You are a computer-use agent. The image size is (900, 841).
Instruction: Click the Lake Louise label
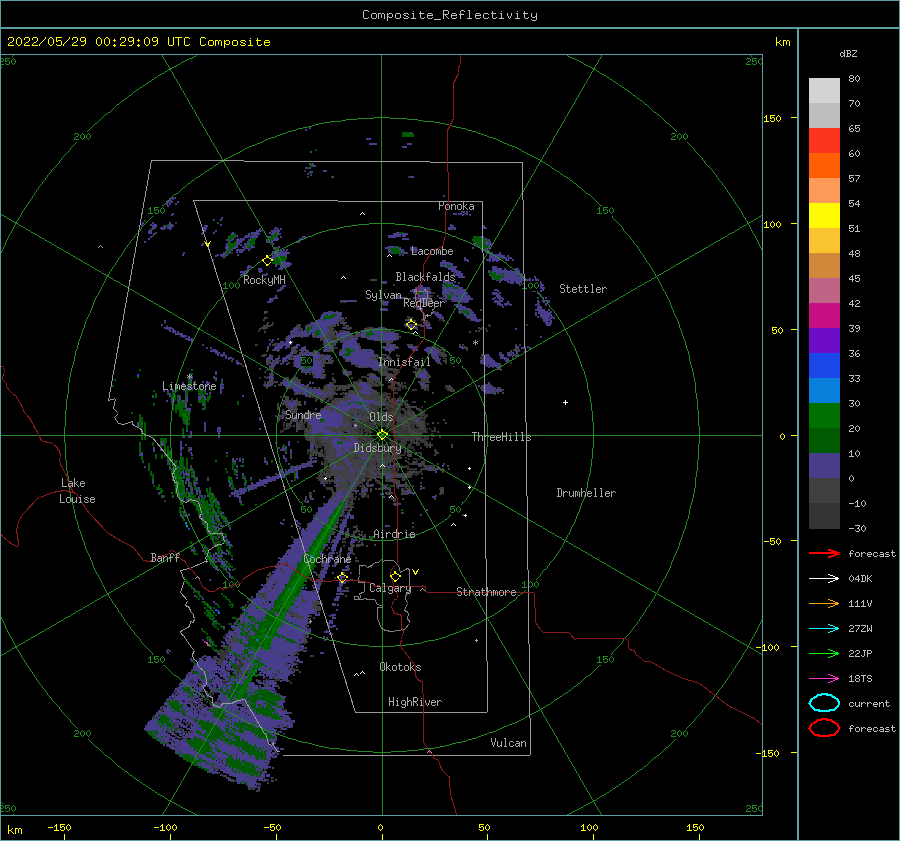coord(77,491)
